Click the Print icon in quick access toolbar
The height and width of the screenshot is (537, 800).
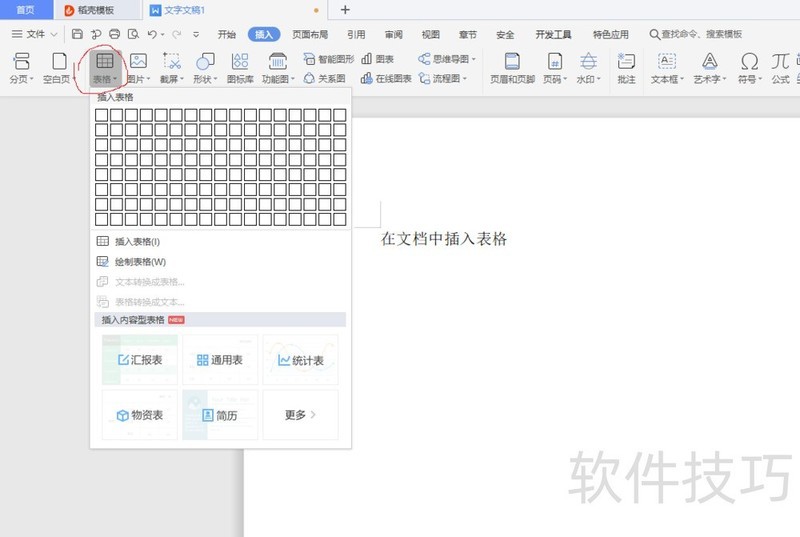point(115,34)
